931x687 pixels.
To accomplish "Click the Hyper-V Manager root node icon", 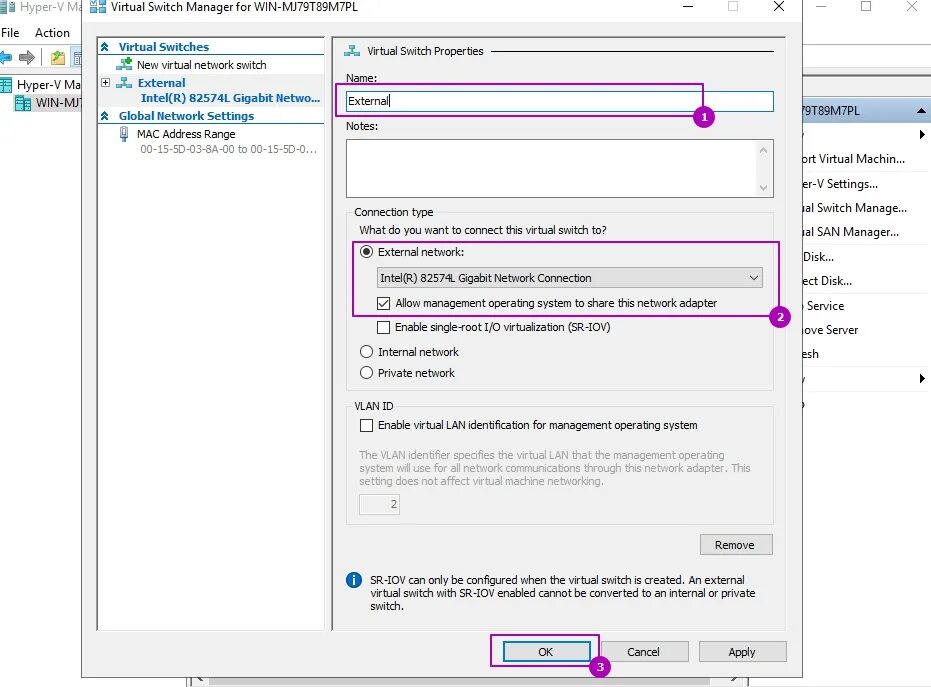I will pyautogui.click(x=6, y=84).
